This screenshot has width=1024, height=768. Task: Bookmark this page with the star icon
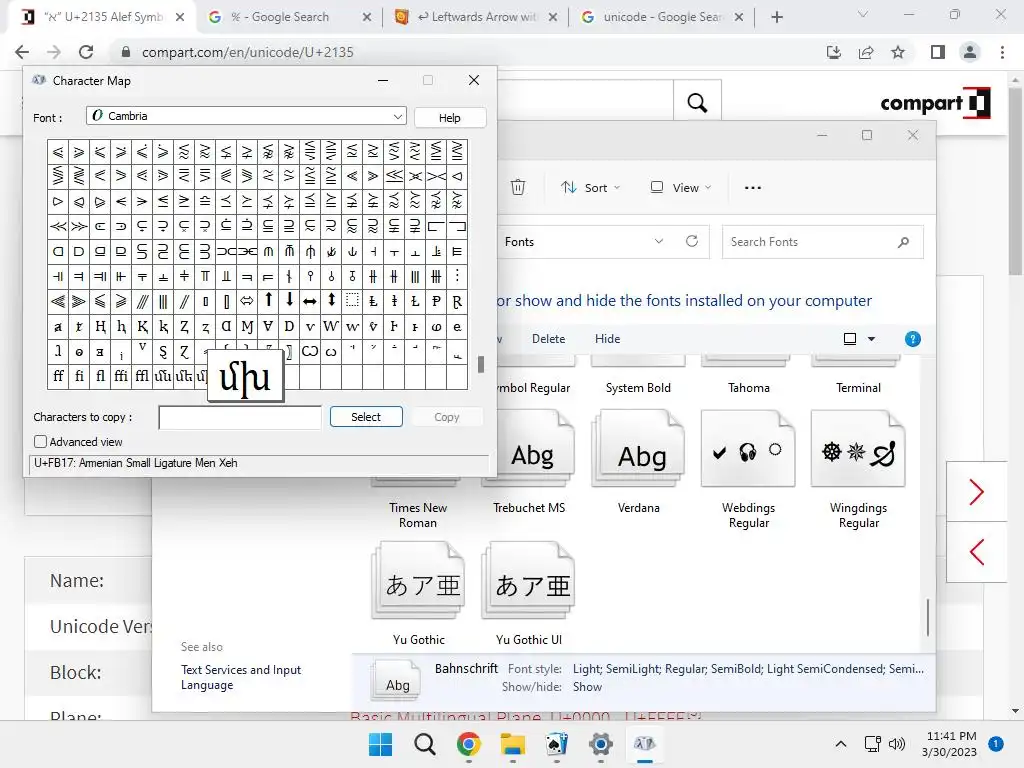(x=898, y=52)
